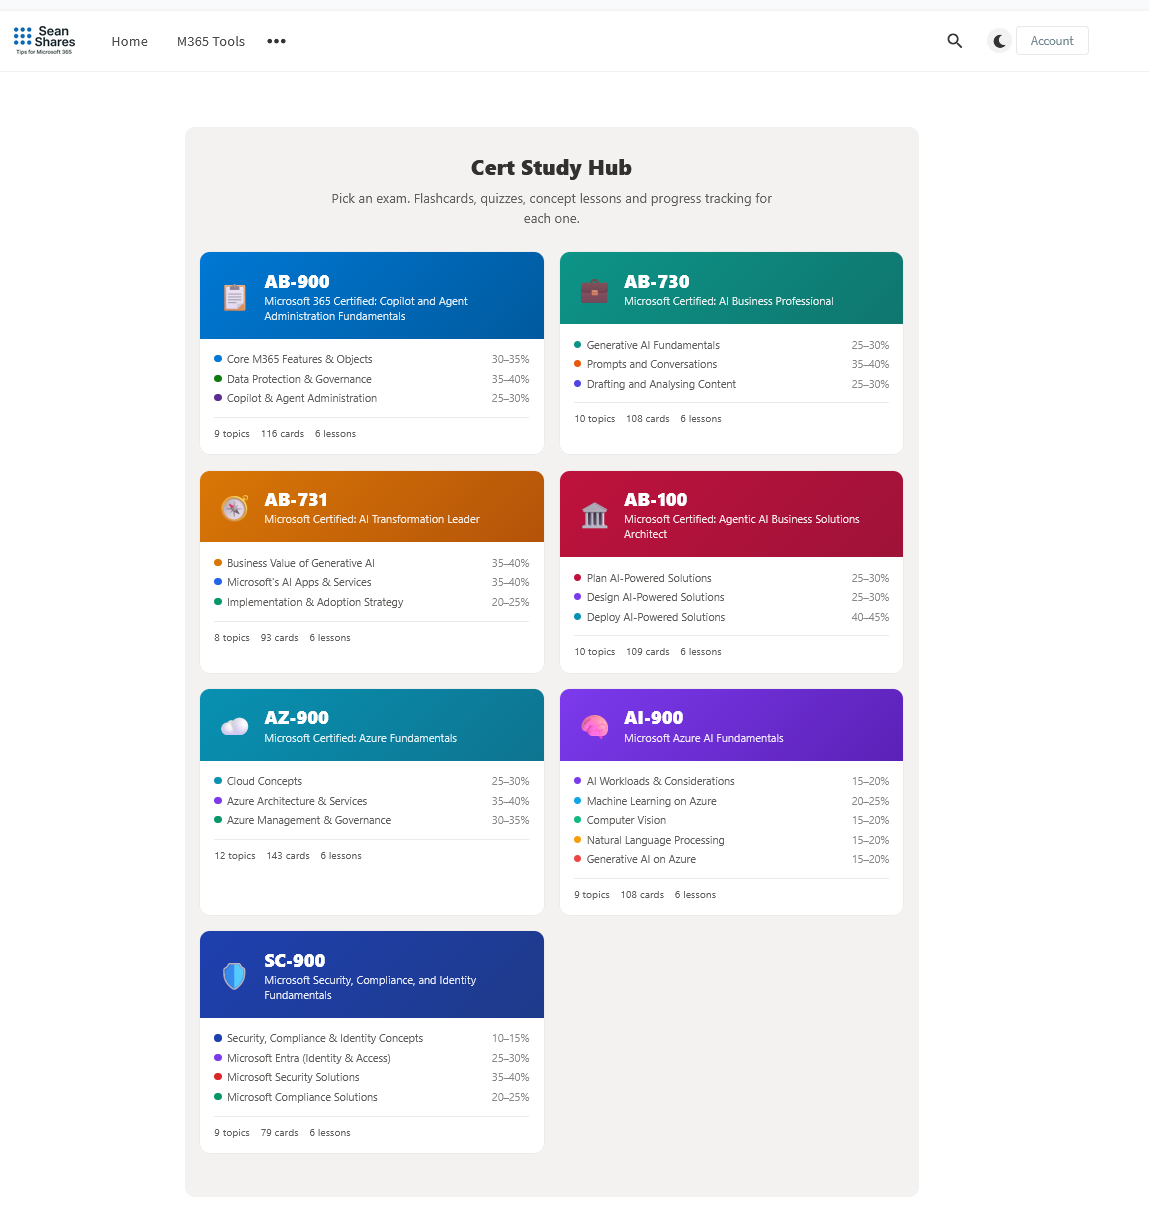This screenshot has width=1149, height=1214.
Task: Select Copilot & Agent Administration row
Action: point(372,398)
